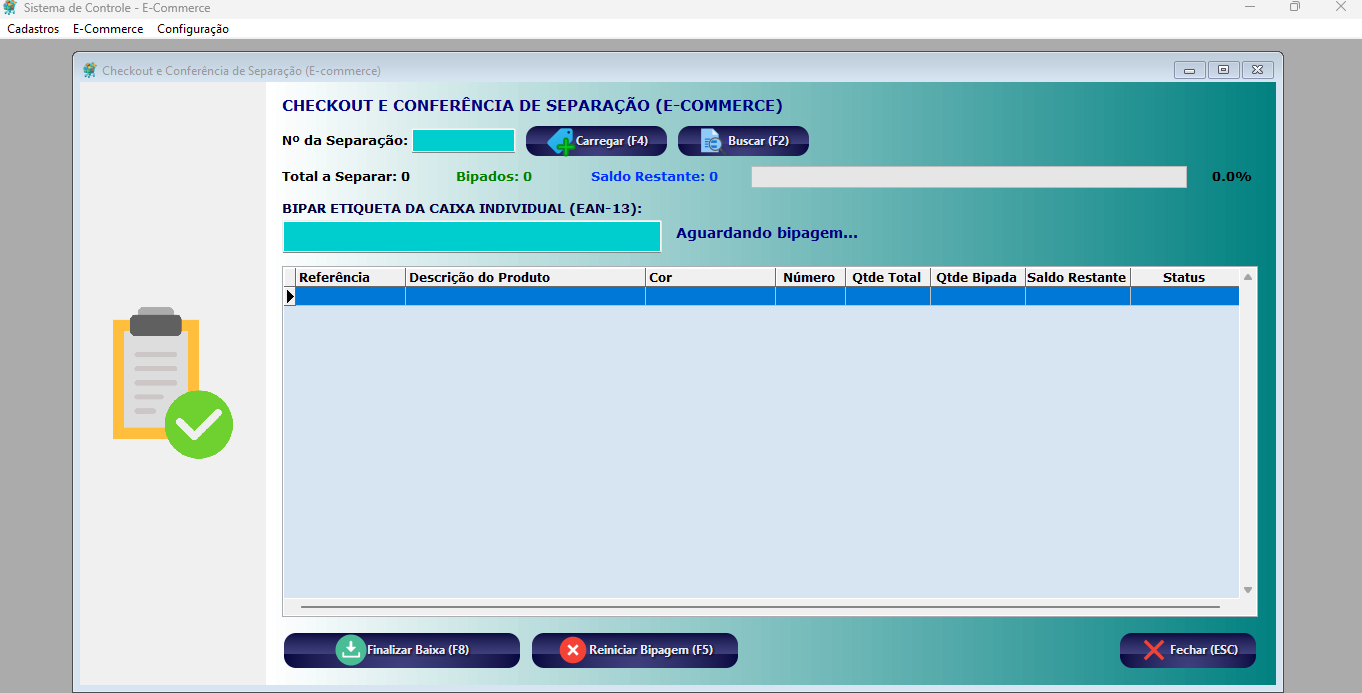Viewport: 1362px width, 694px height.
Task: Open the Cadastros menu
Action: (x=33, y=29)
